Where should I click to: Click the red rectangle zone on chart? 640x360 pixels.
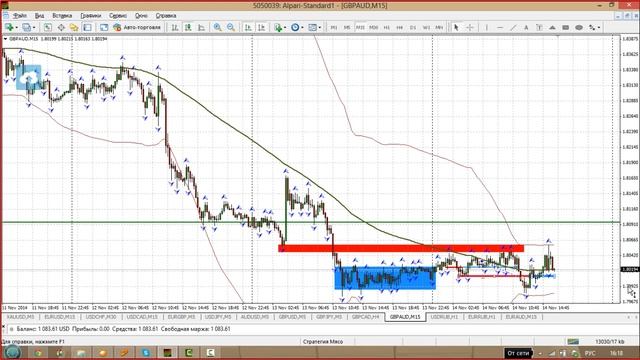click(401, 248)
